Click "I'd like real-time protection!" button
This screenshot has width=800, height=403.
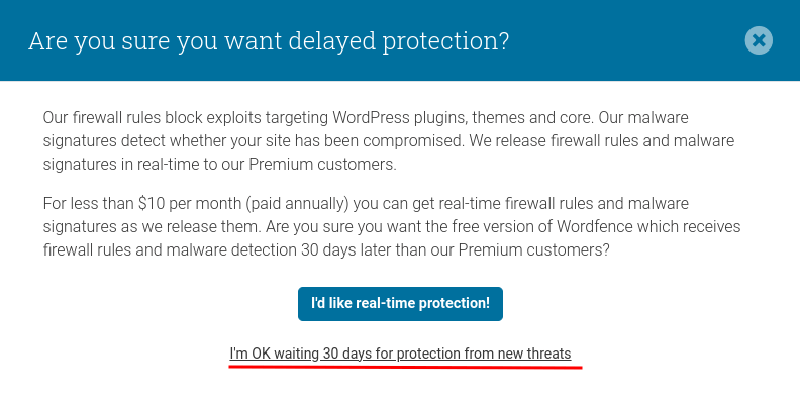pos(400,303)
